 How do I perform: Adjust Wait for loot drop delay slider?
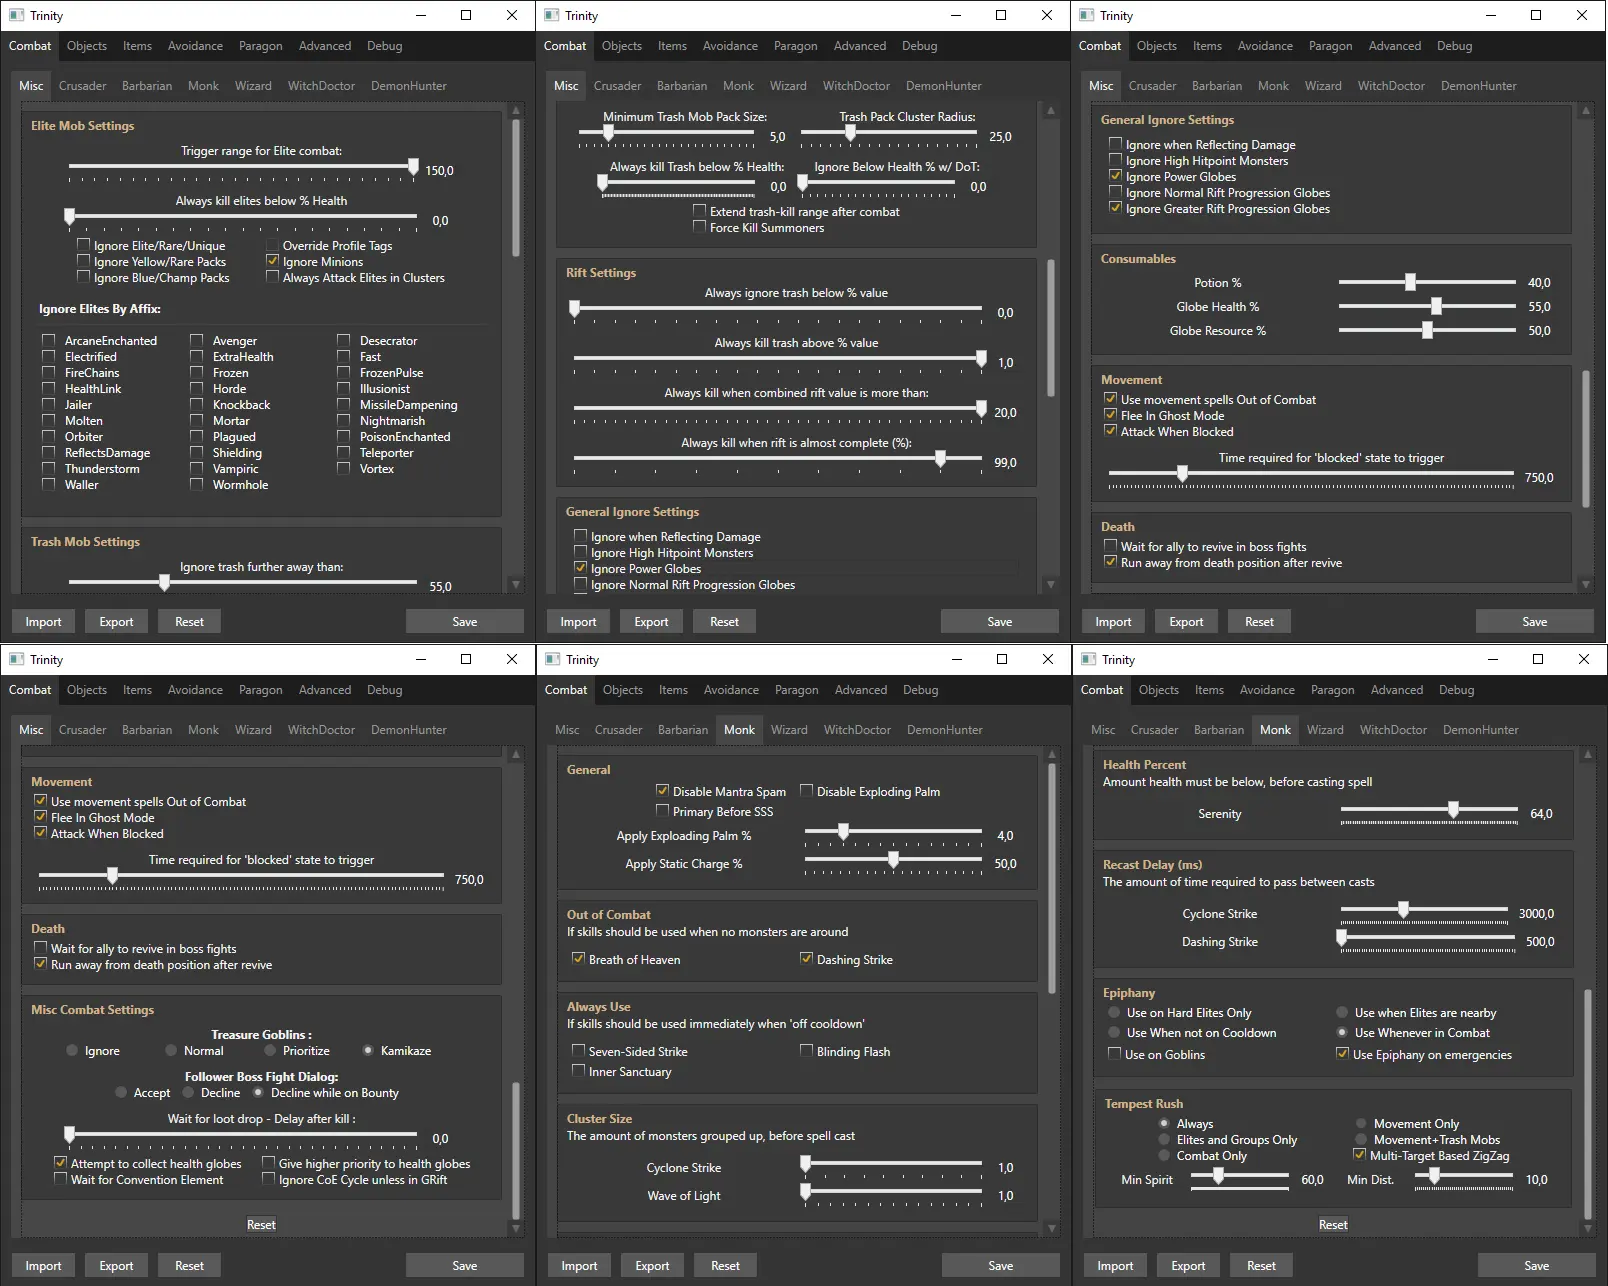(243, 1135)
